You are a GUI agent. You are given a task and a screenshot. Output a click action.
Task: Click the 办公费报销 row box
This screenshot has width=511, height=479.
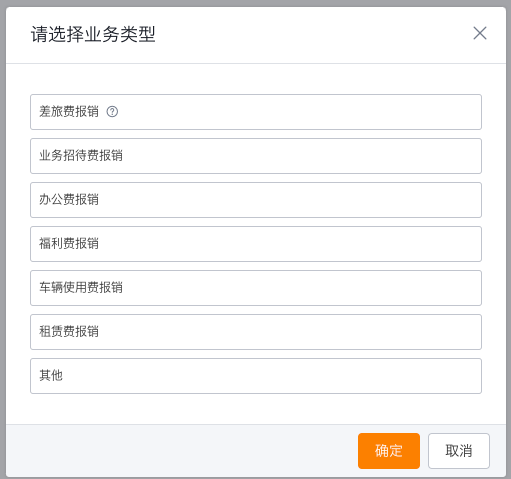pyautogui.click(x=256, y=200)
